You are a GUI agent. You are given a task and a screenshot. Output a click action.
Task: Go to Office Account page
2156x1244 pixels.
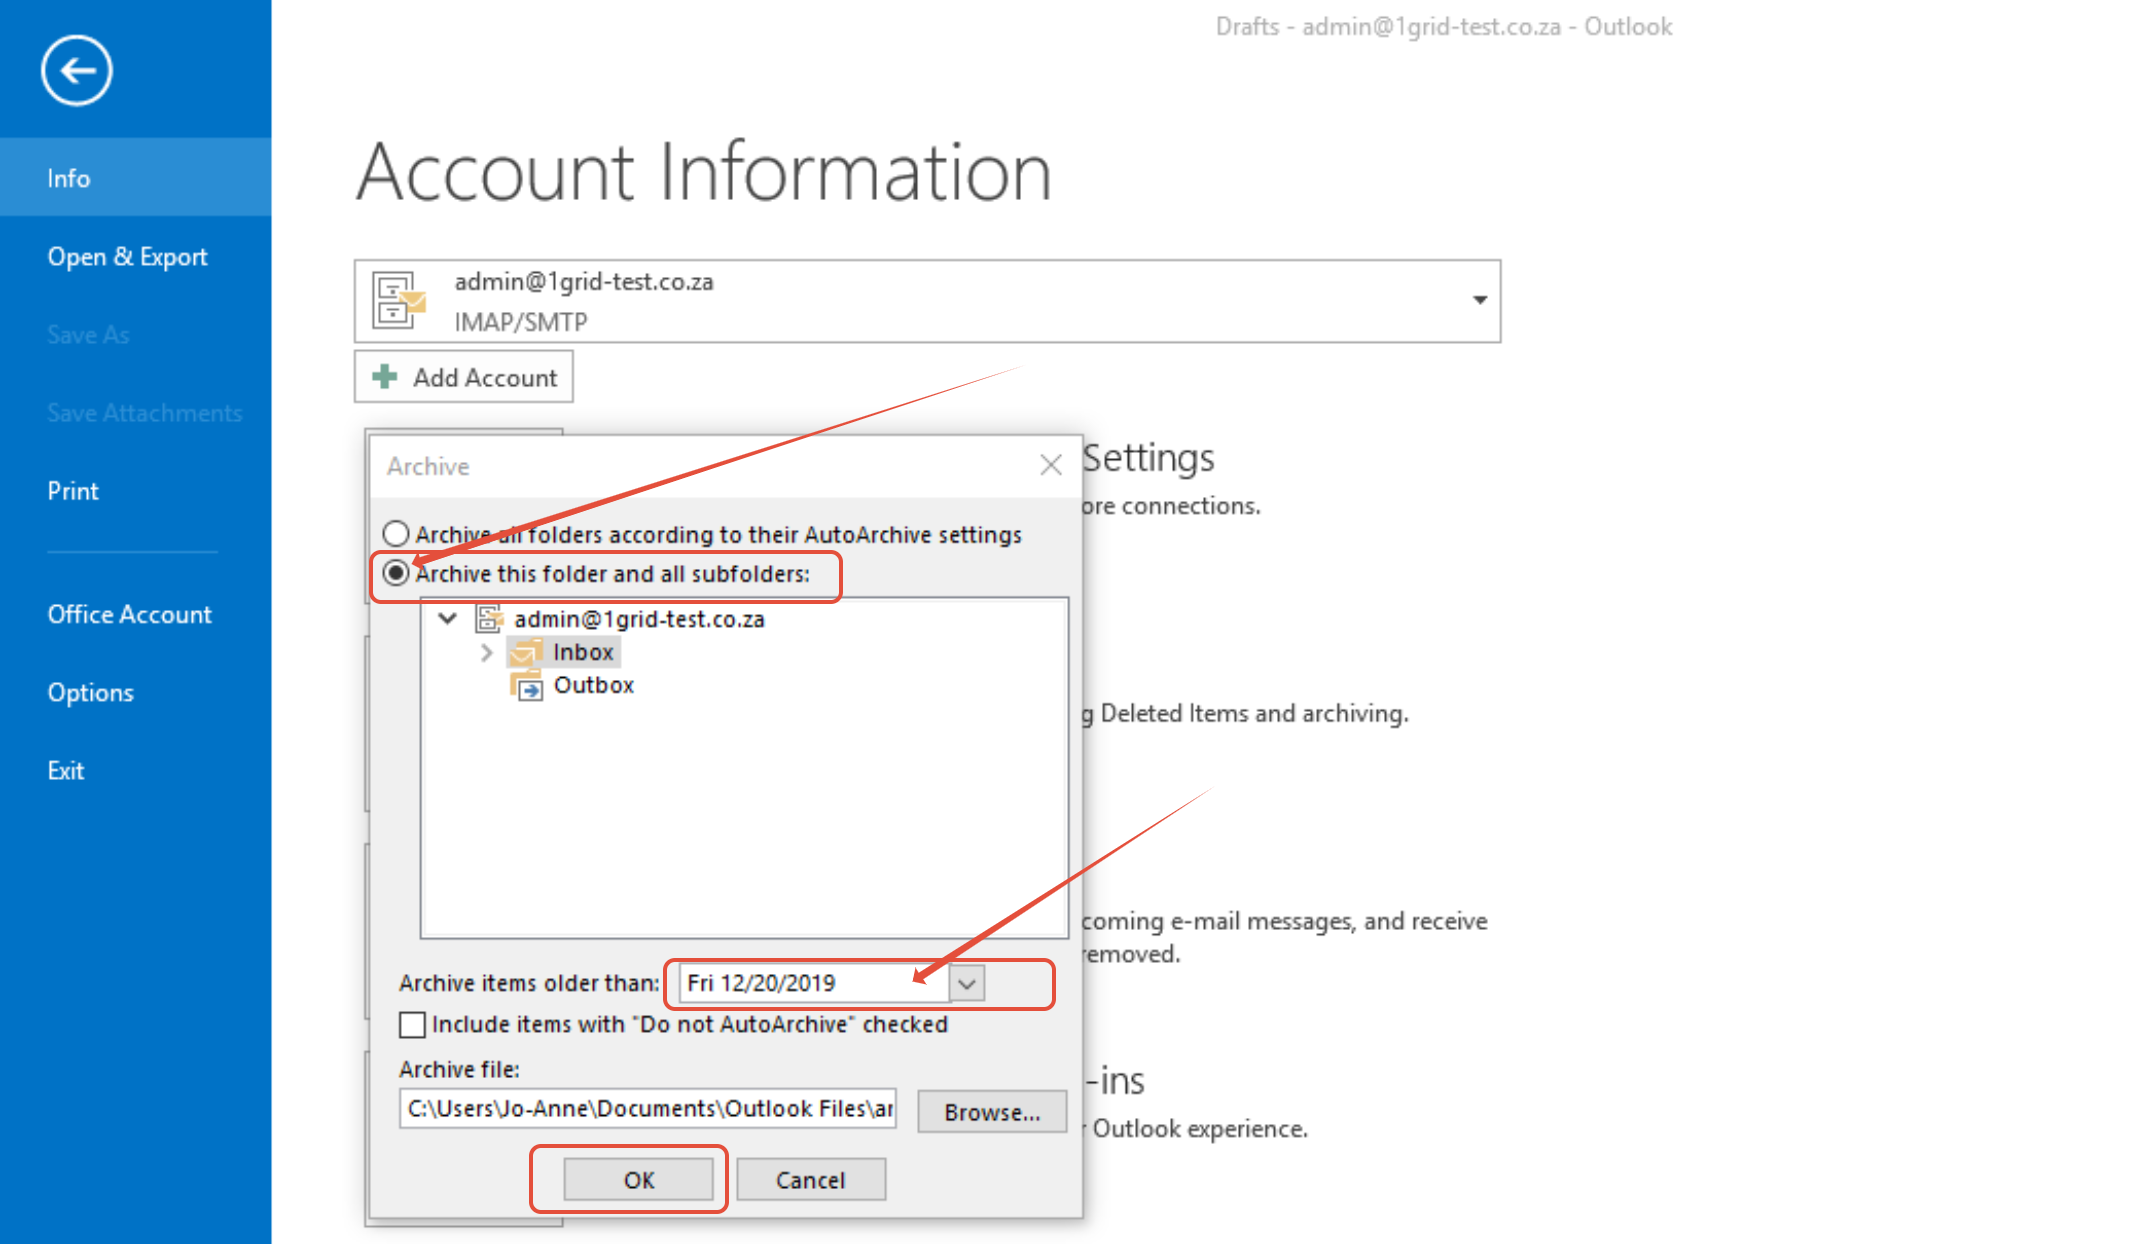point(129,614)
